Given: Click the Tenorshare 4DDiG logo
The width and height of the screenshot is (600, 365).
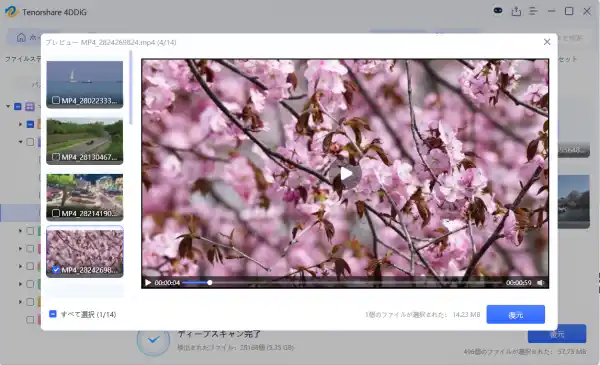Looking at the screenshot, I should (11, 12).
